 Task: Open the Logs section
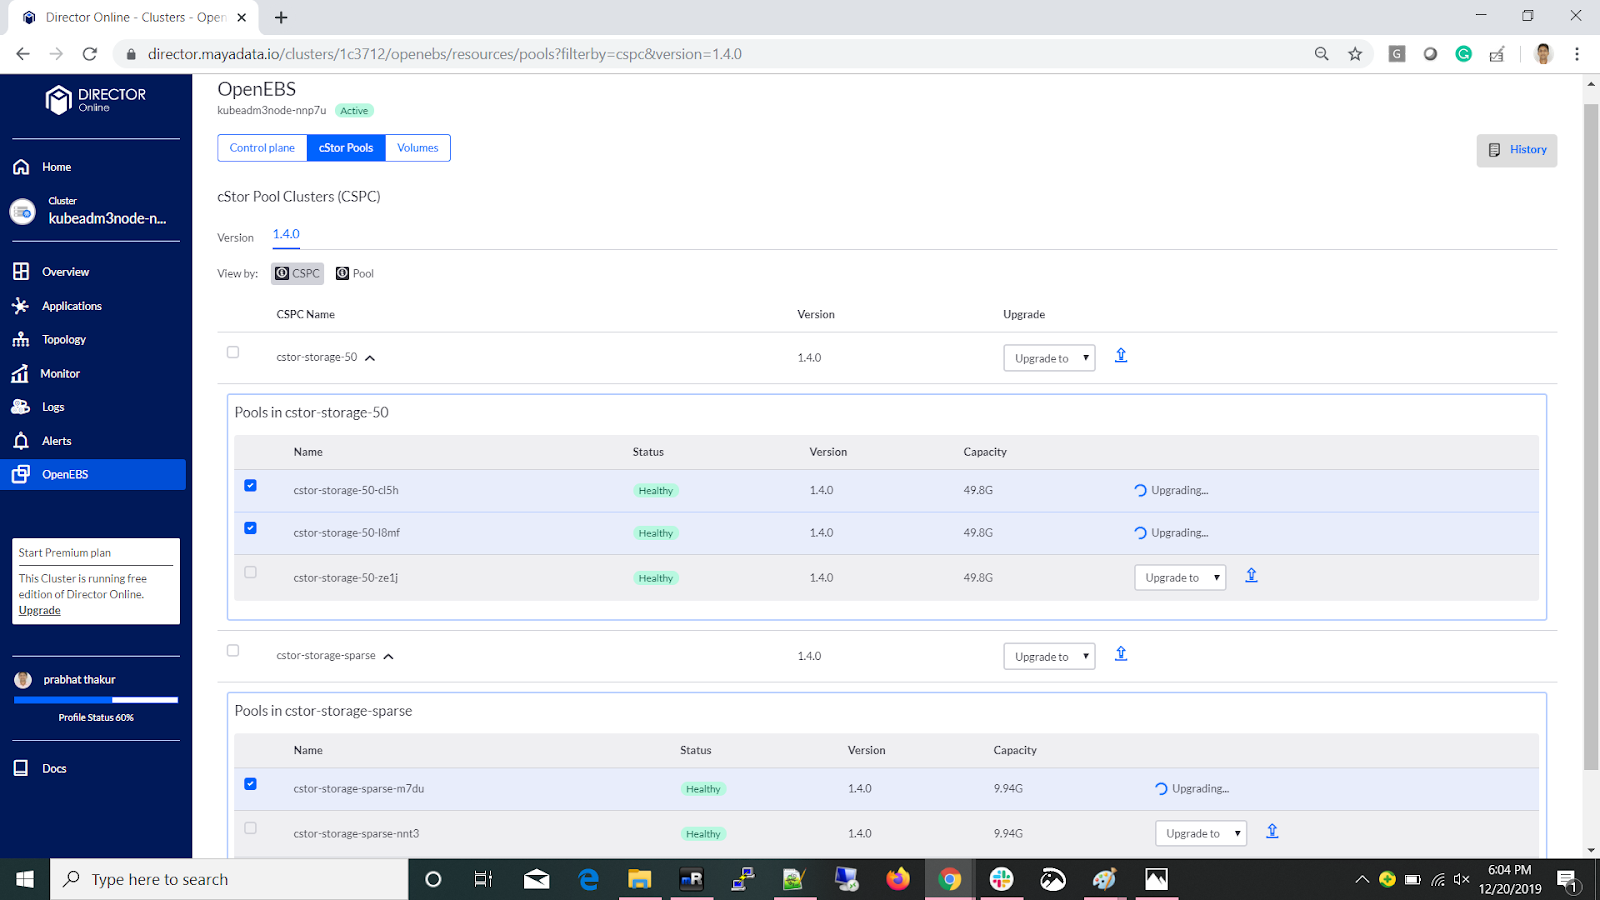[52, 407]
